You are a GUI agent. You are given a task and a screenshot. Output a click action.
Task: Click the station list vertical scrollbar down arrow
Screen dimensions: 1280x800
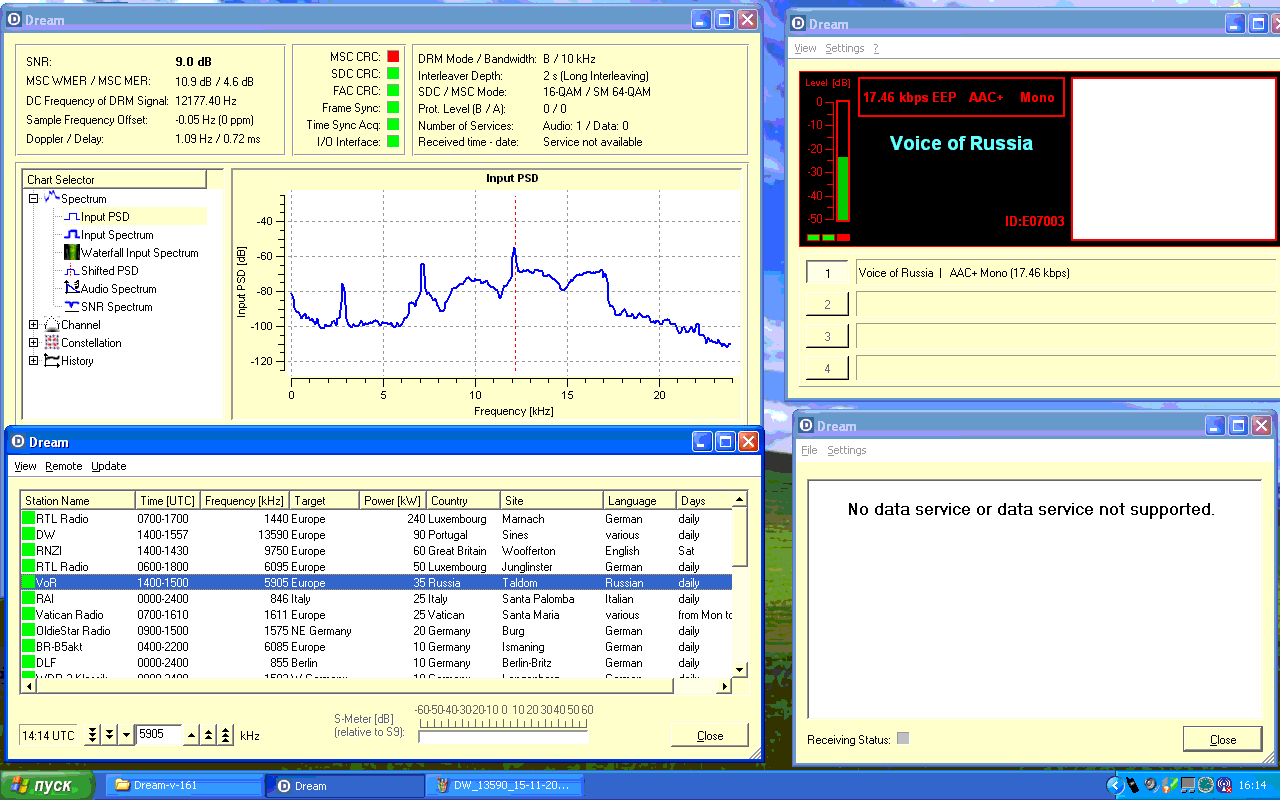pyautogui.click(x=740, y=669)
